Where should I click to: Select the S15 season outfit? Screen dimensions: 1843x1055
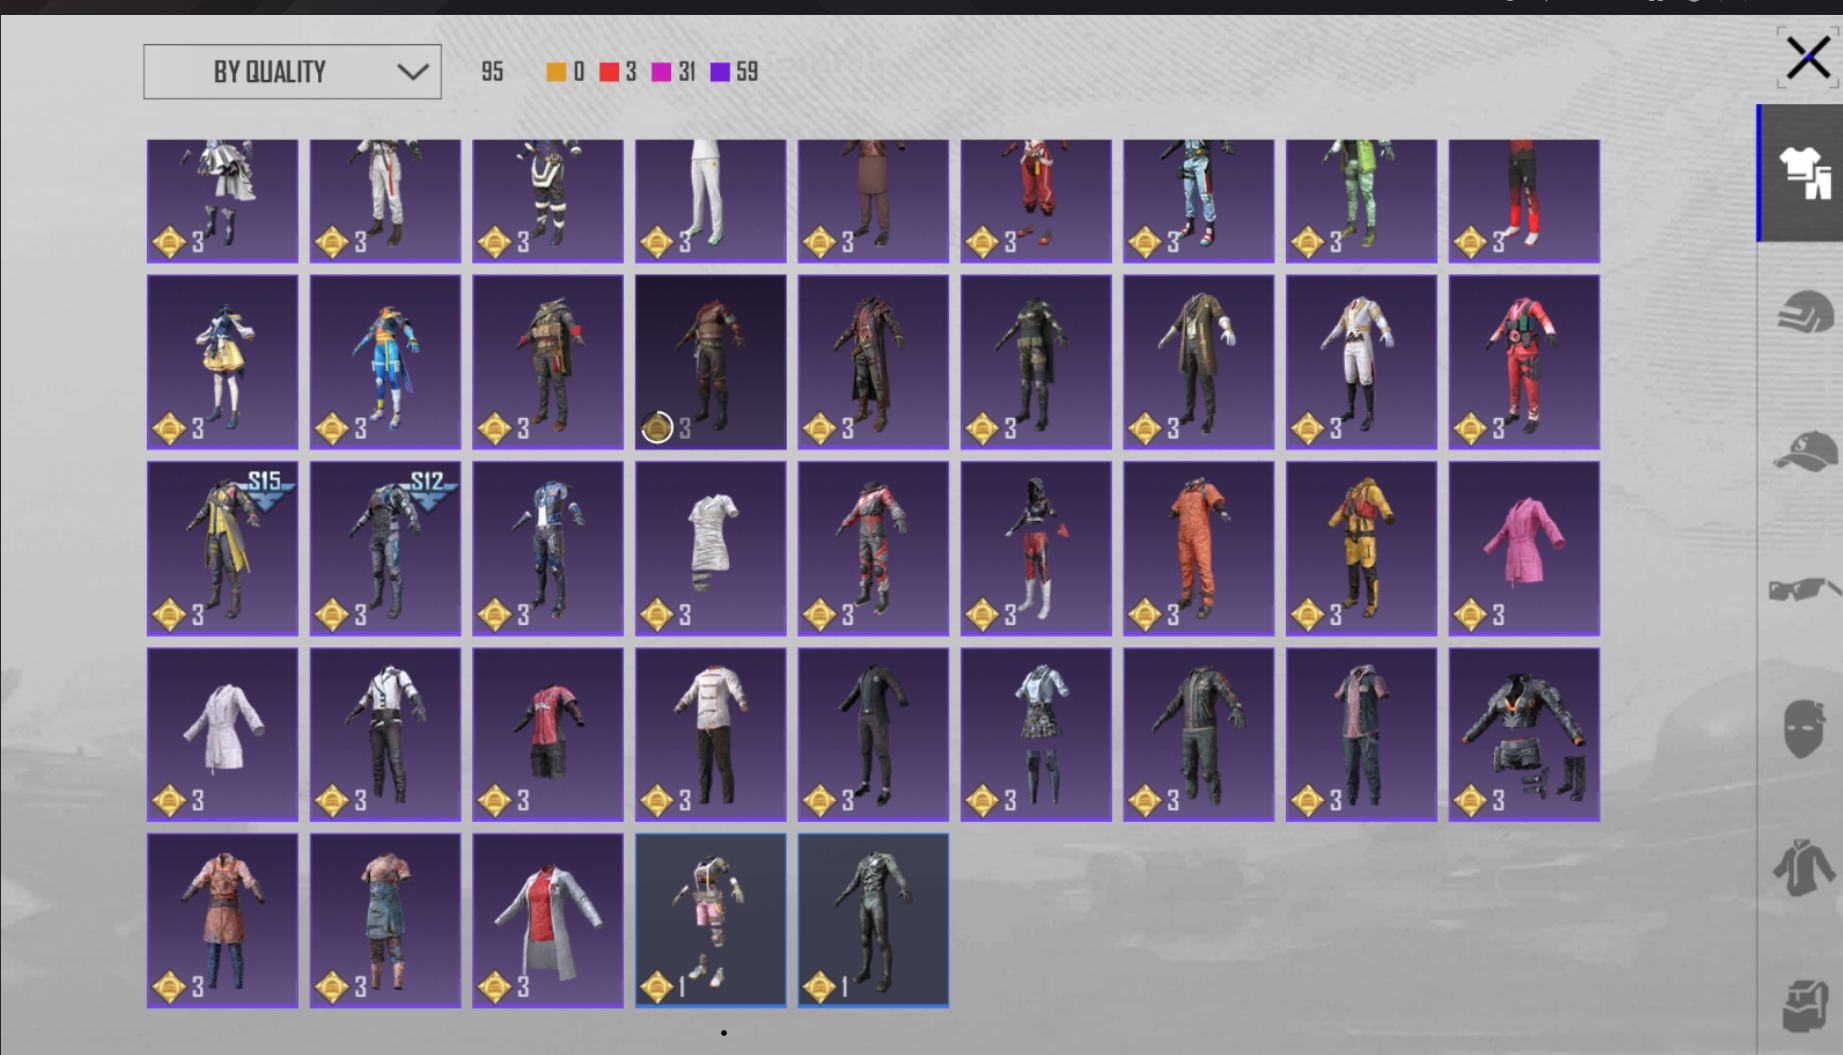222,548
